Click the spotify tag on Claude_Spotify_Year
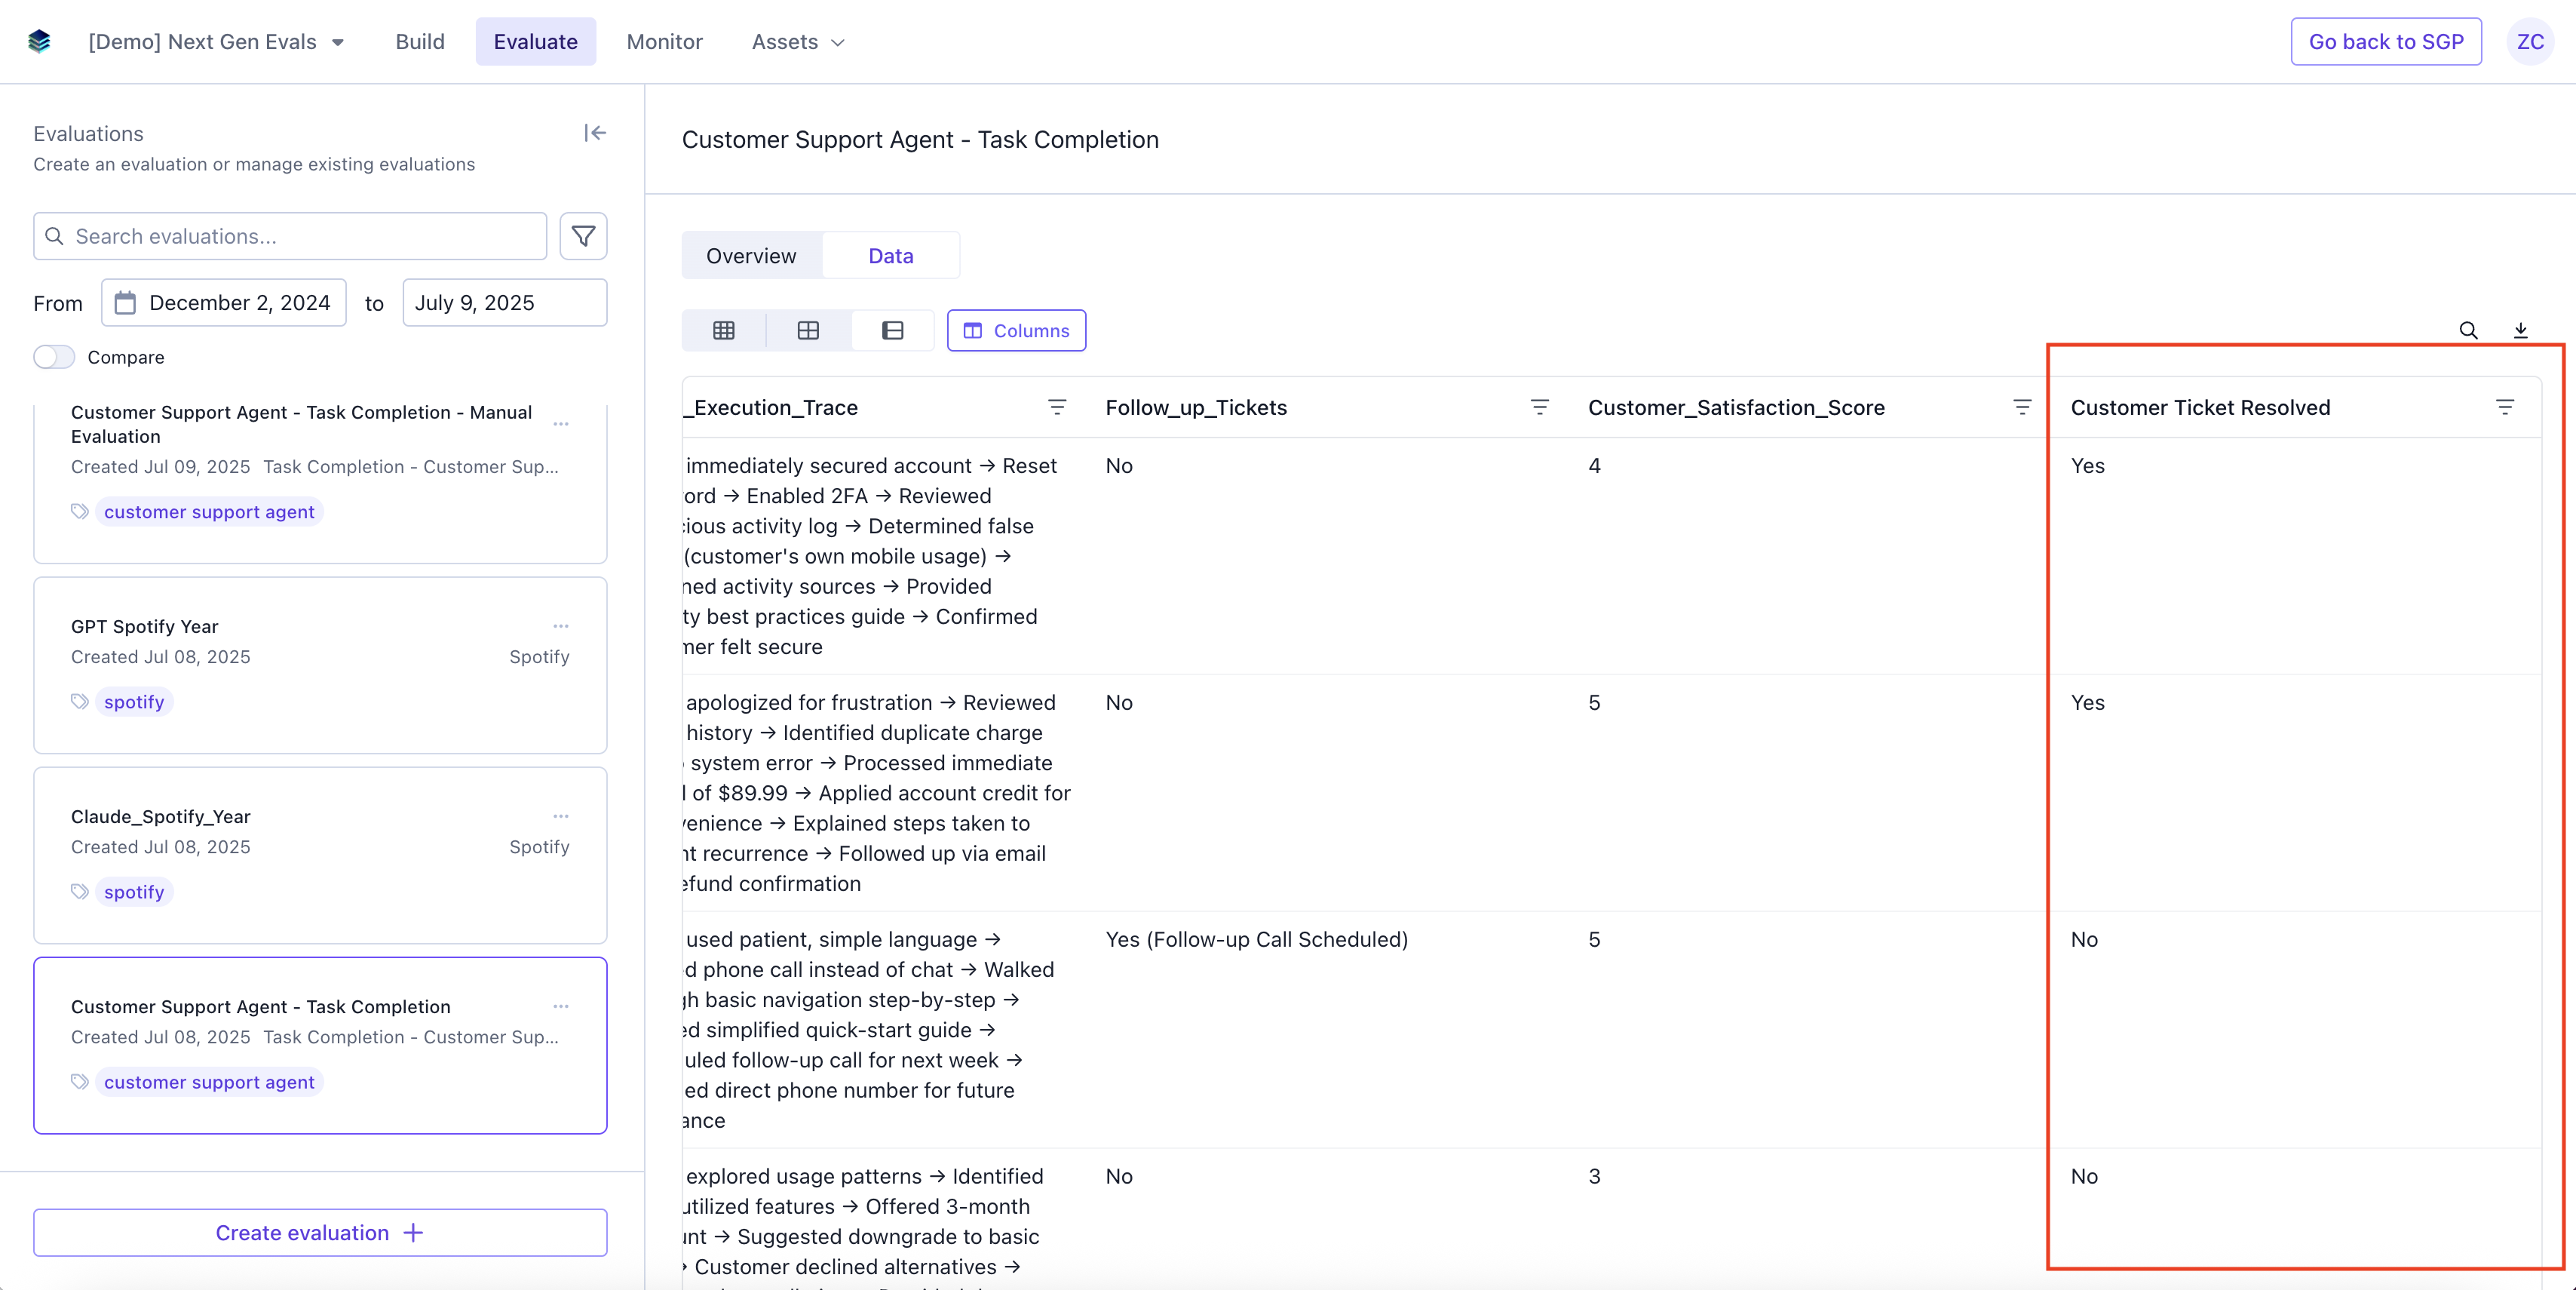Viewport: 2576px width, 1290px height. 134,892
